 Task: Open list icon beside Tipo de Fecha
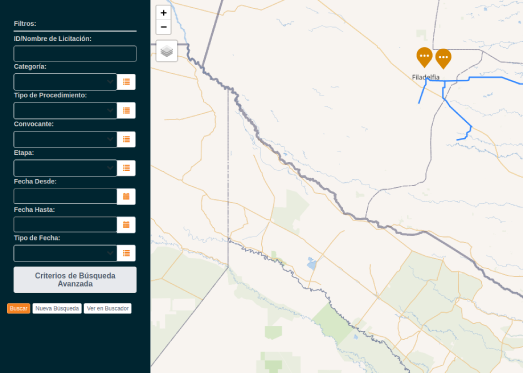point(126,253)
